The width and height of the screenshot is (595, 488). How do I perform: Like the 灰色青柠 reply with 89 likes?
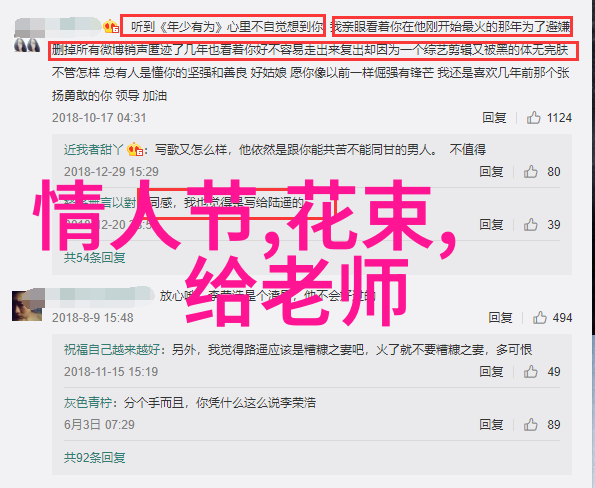pyautogui.click(x=531, y=425)
